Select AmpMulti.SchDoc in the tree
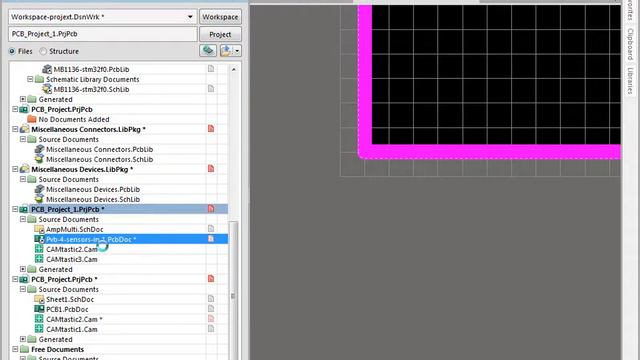The height and width of the screenshot is (360, 640). point(74,229)
